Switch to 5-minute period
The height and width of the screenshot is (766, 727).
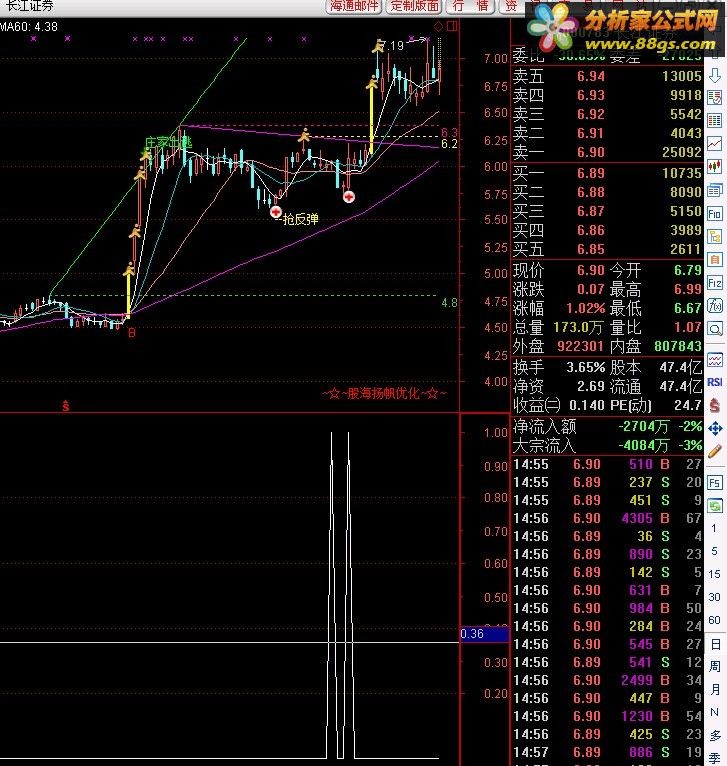[x=714, y=551]
